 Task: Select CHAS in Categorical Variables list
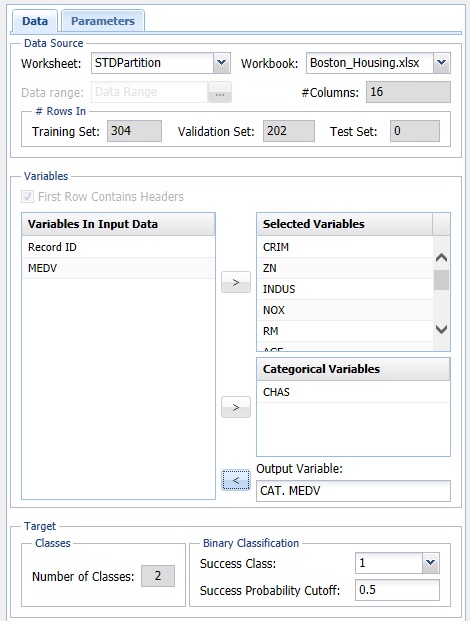(x=353, y=392)
